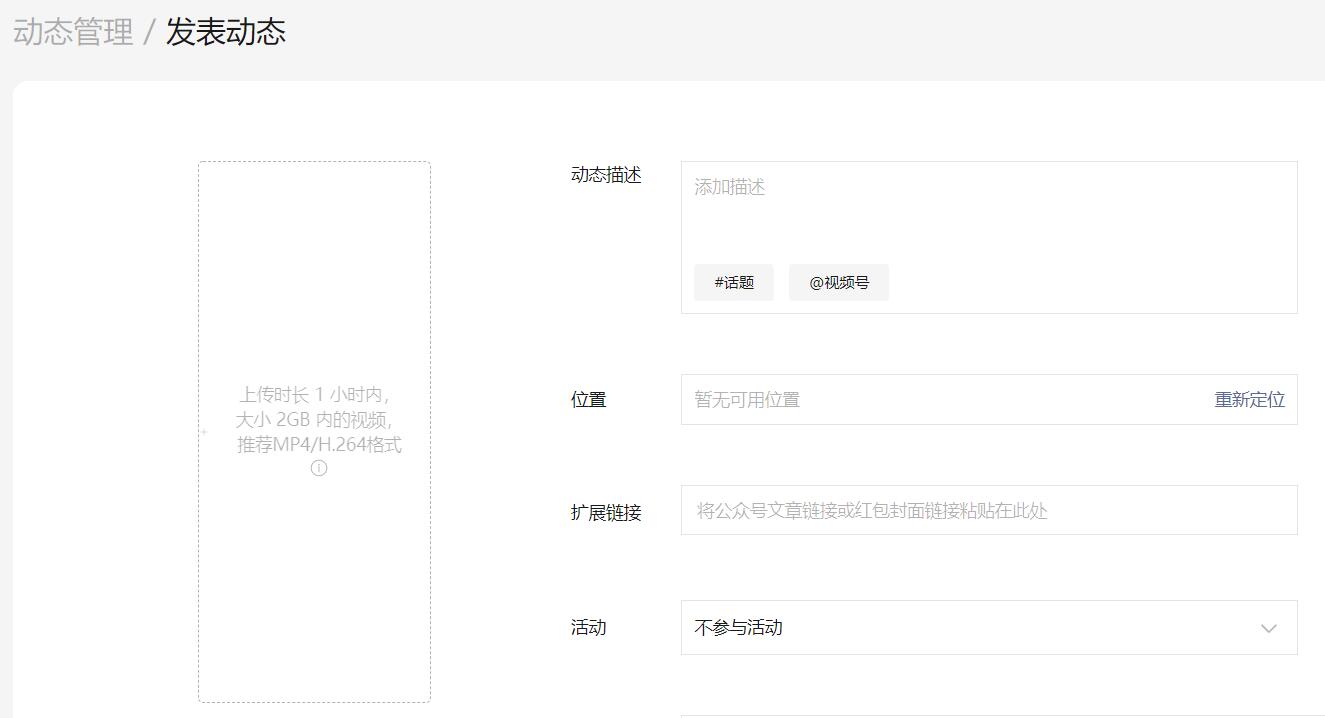Insert a #话题 hashtag topic
Image resolution: width=1325 pixels, height=718 pixels.
[x=734, y=283]
